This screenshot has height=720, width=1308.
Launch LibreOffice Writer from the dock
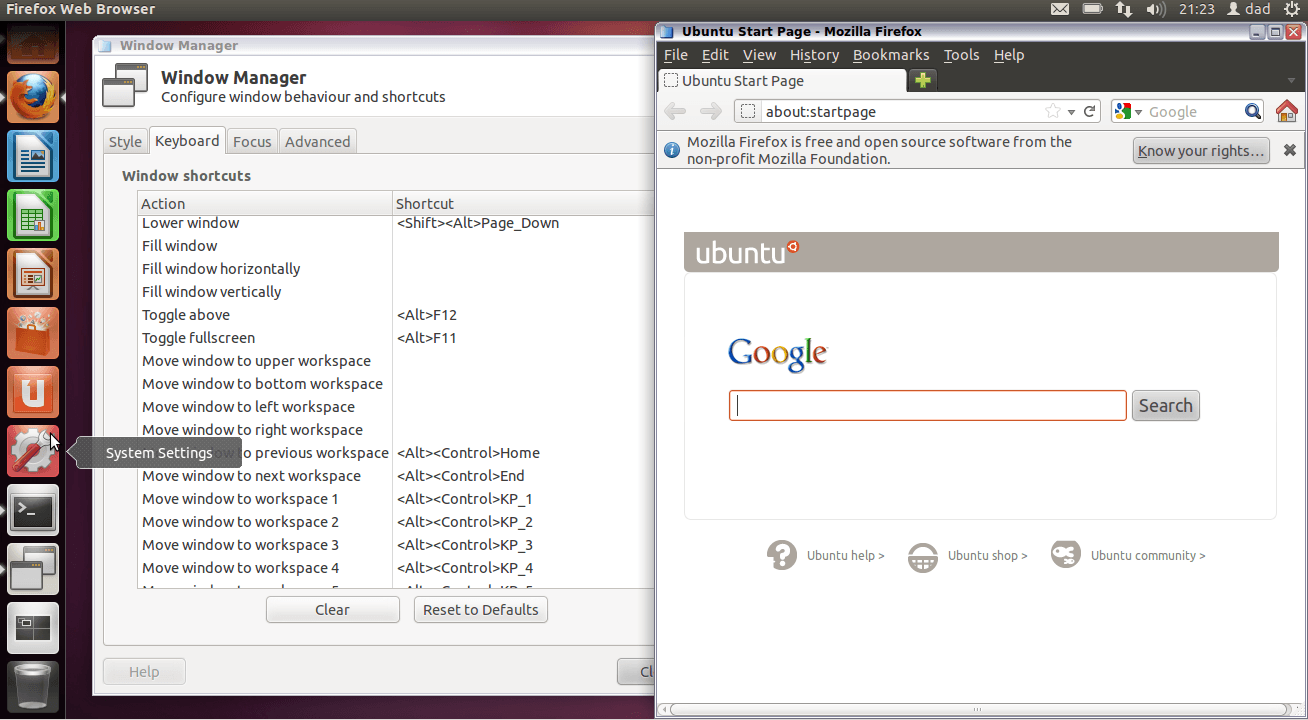click(34, 156)
